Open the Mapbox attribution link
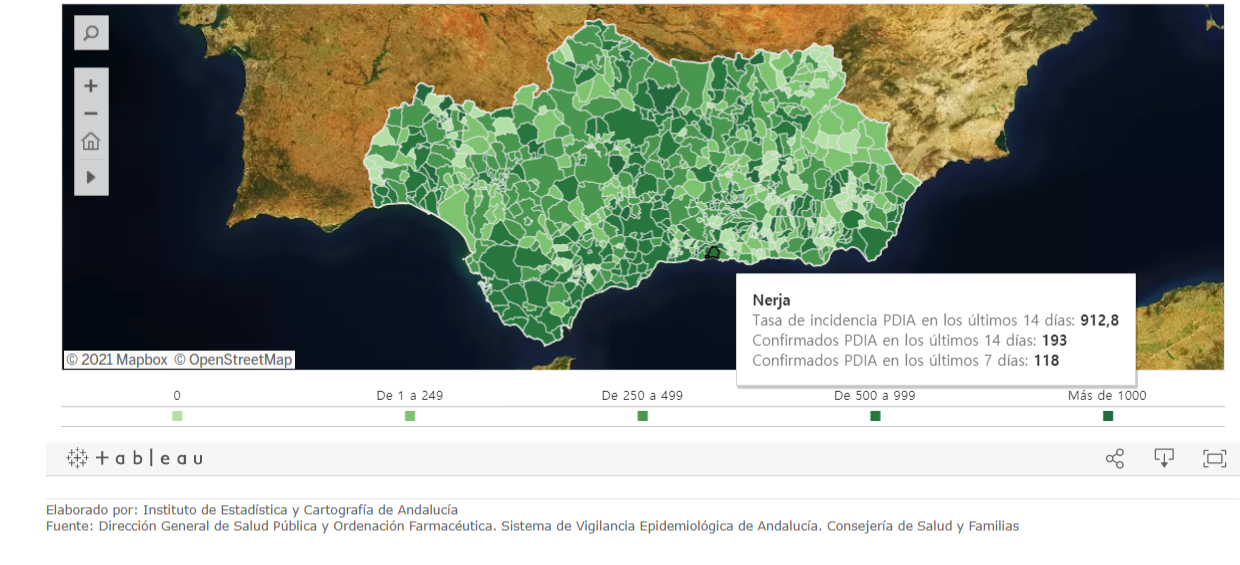The width and height of the screenshot is (1240, 565). (x=117, y=359)
